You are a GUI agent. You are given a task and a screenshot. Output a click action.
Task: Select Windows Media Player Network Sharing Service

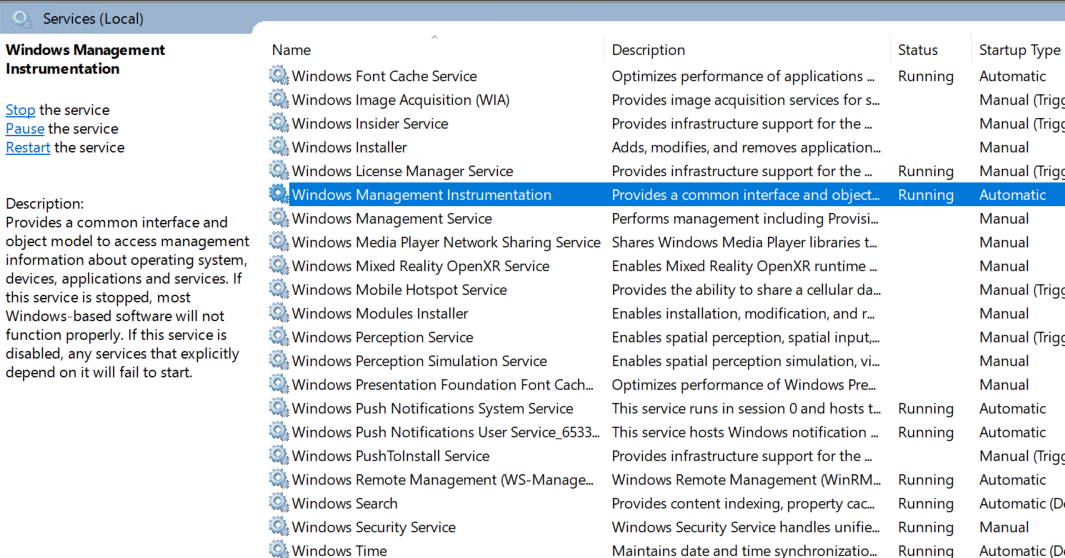click(666, 242)
